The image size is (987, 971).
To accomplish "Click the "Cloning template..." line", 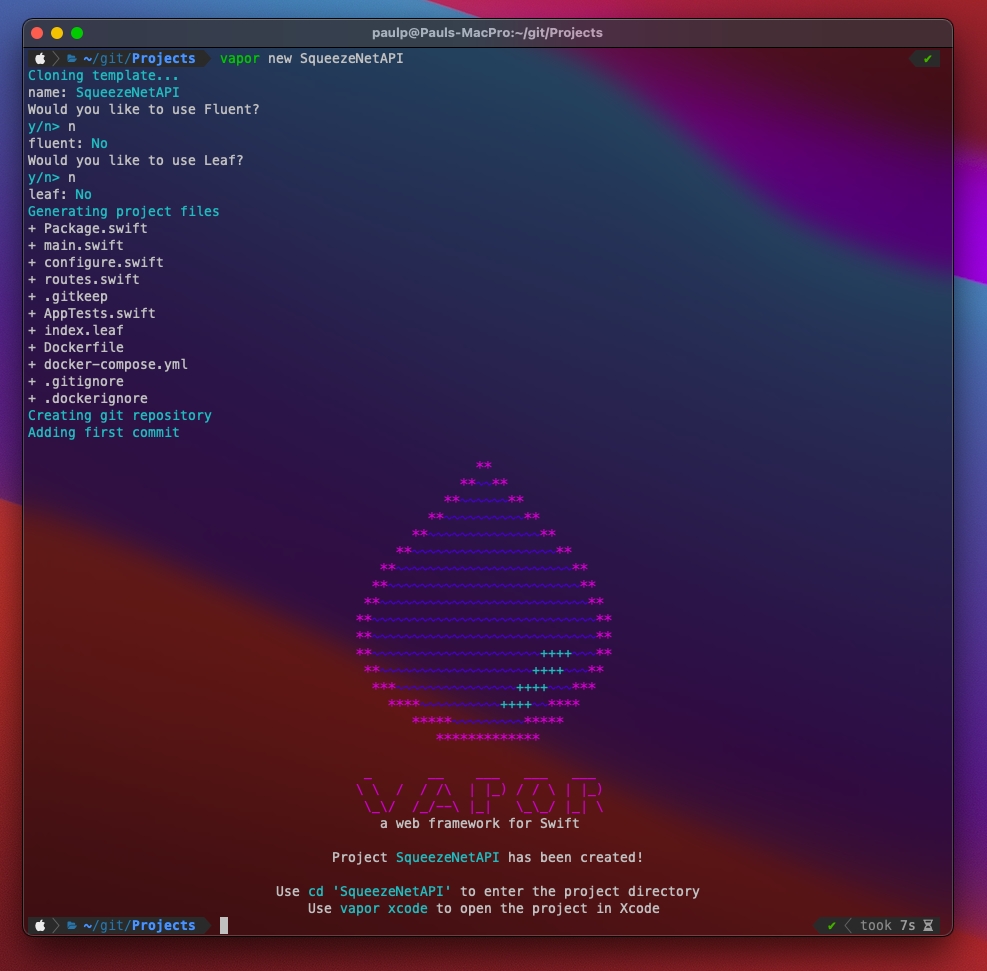I will [x=103, y=76].
